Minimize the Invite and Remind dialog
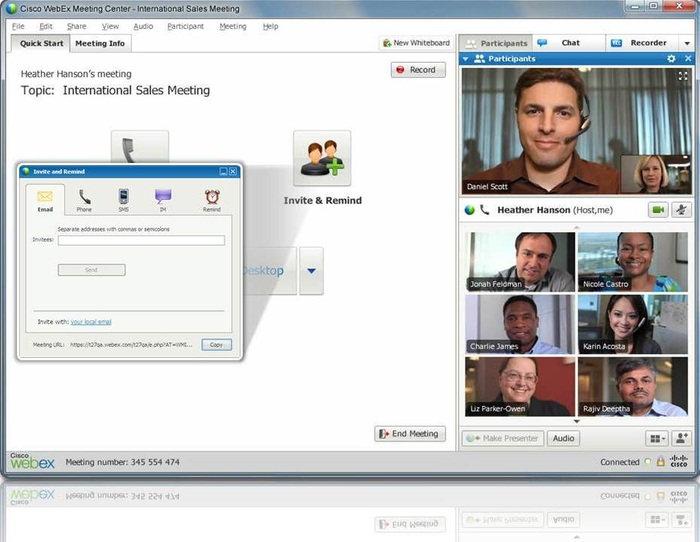700x542 pixels. pos(224,171)
